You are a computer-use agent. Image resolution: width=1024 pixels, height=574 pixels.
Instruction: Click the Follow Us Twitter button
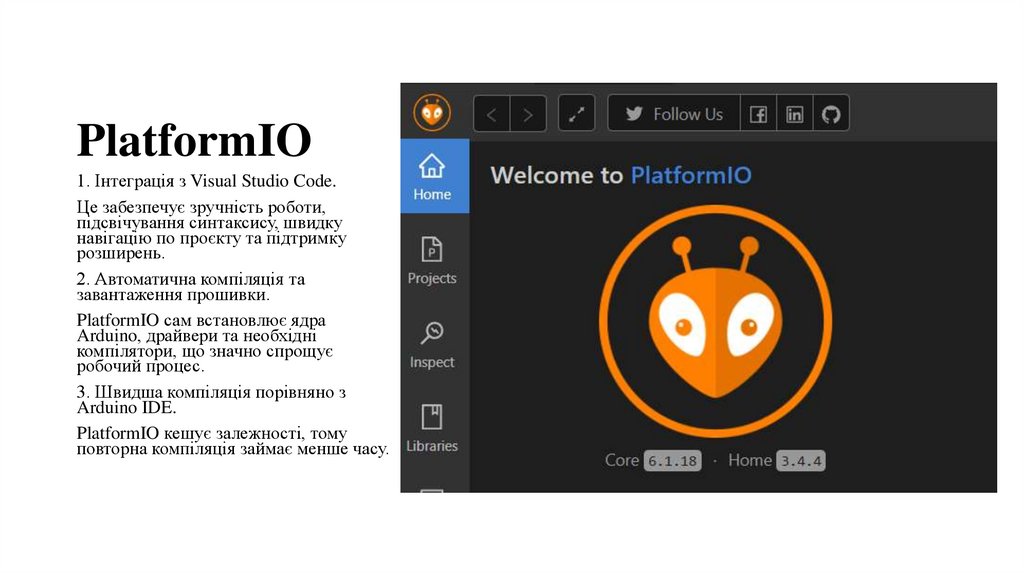[674, 114]
